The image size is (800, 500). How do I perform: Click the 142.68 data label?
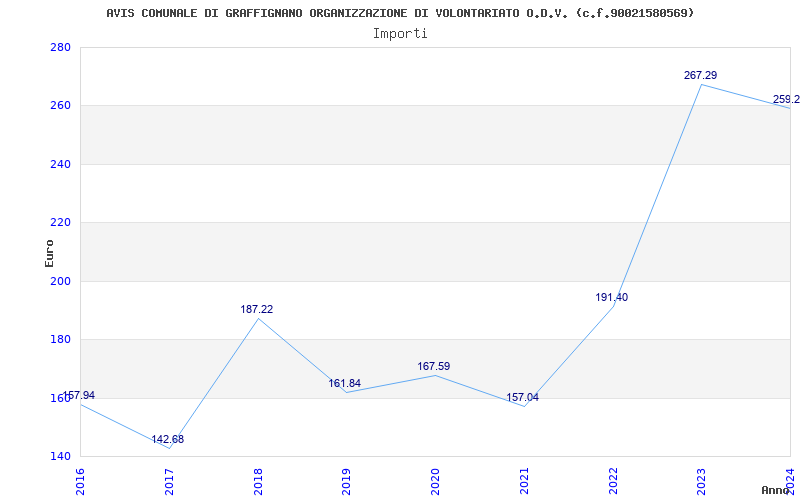tap(167, 439)
